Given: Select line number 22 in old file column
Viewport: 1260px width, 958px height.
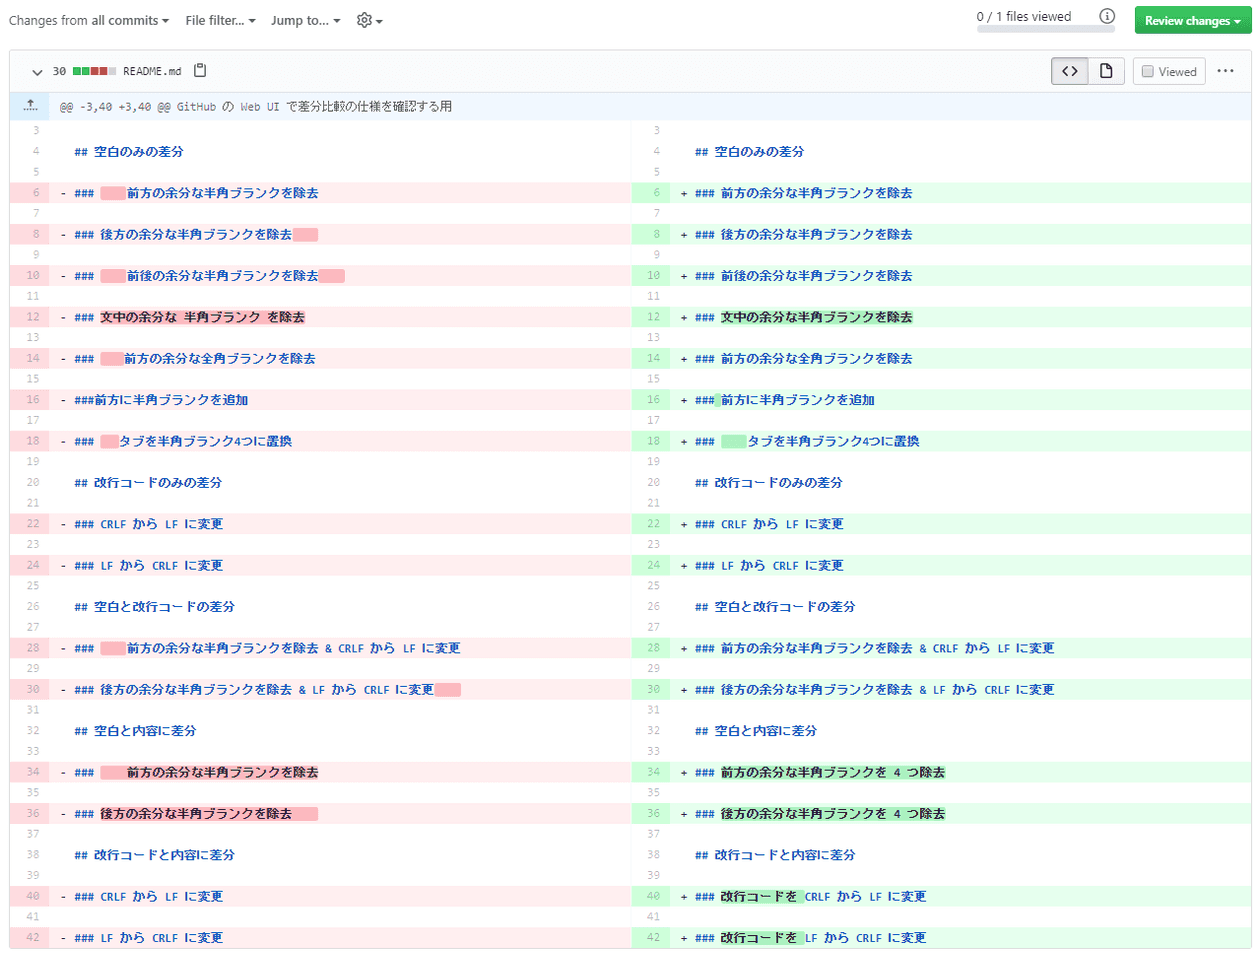Looking at the screenshot, I should [x=30, y=523].
